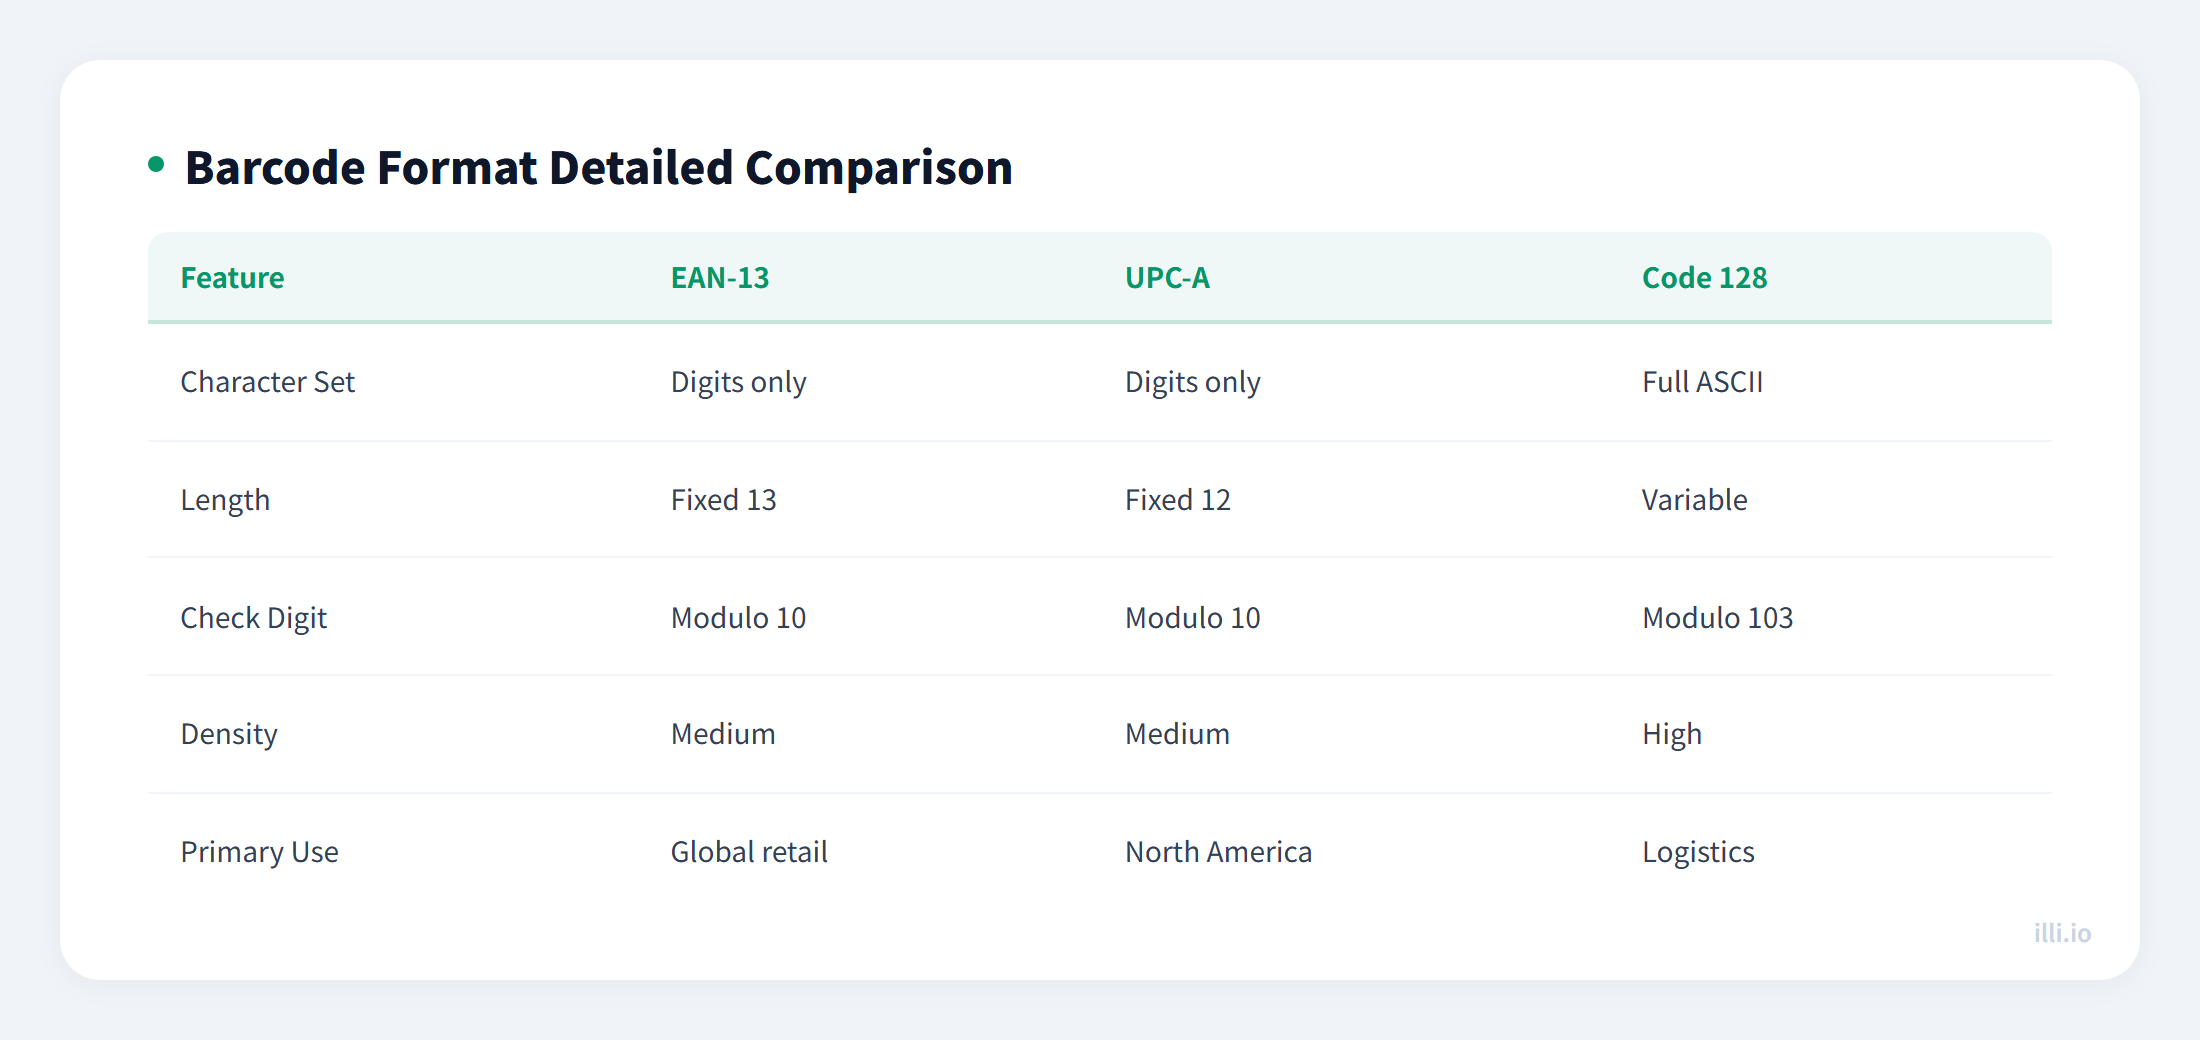This screenshot has height=1040, width=2200.
Task: Select the Modulo 103 cell
Action: point(1717,617)
